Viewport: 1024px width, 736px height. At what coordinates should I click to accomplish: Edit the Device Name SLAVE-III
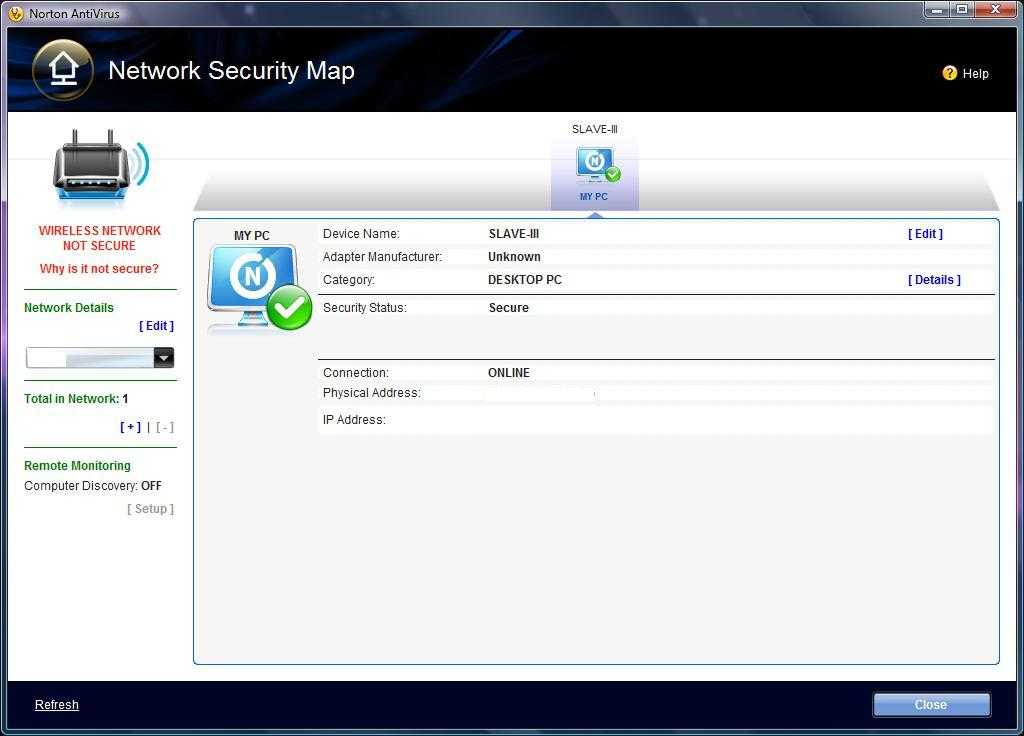925,234
